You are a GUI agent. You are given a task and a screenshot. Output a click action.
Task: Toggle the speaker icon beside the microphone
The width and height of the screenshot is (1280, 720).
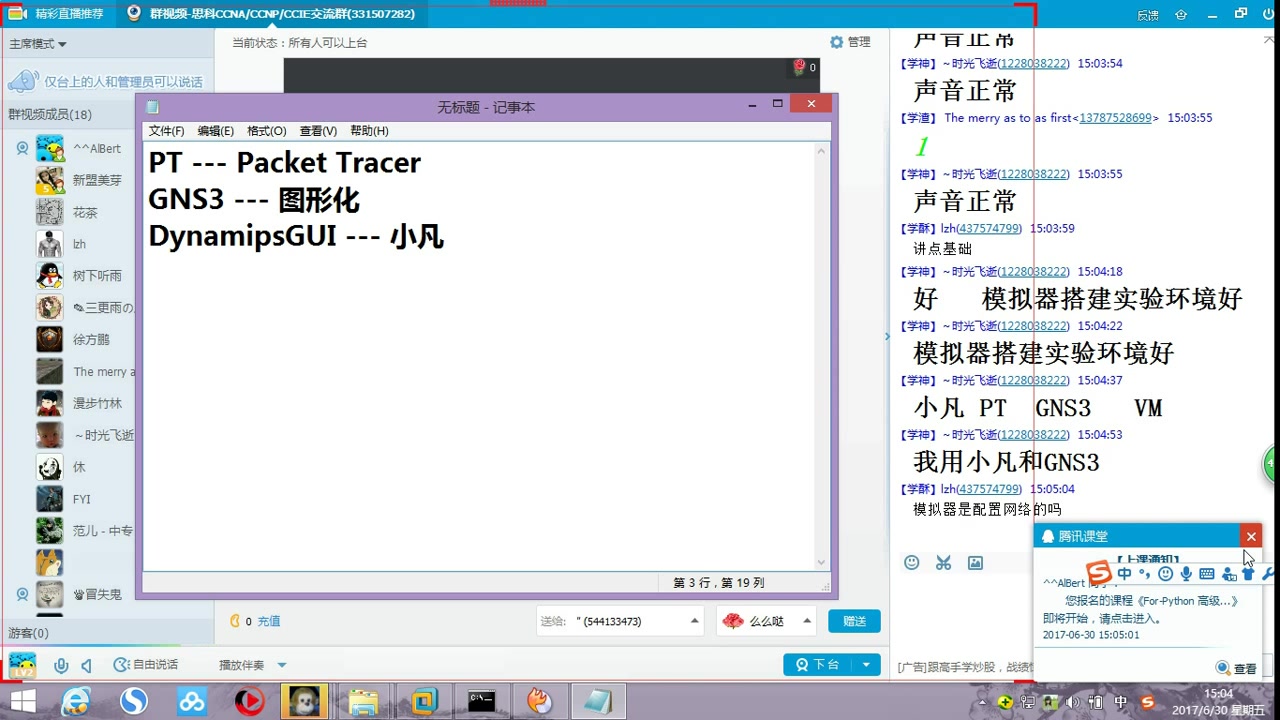(86, 665)
